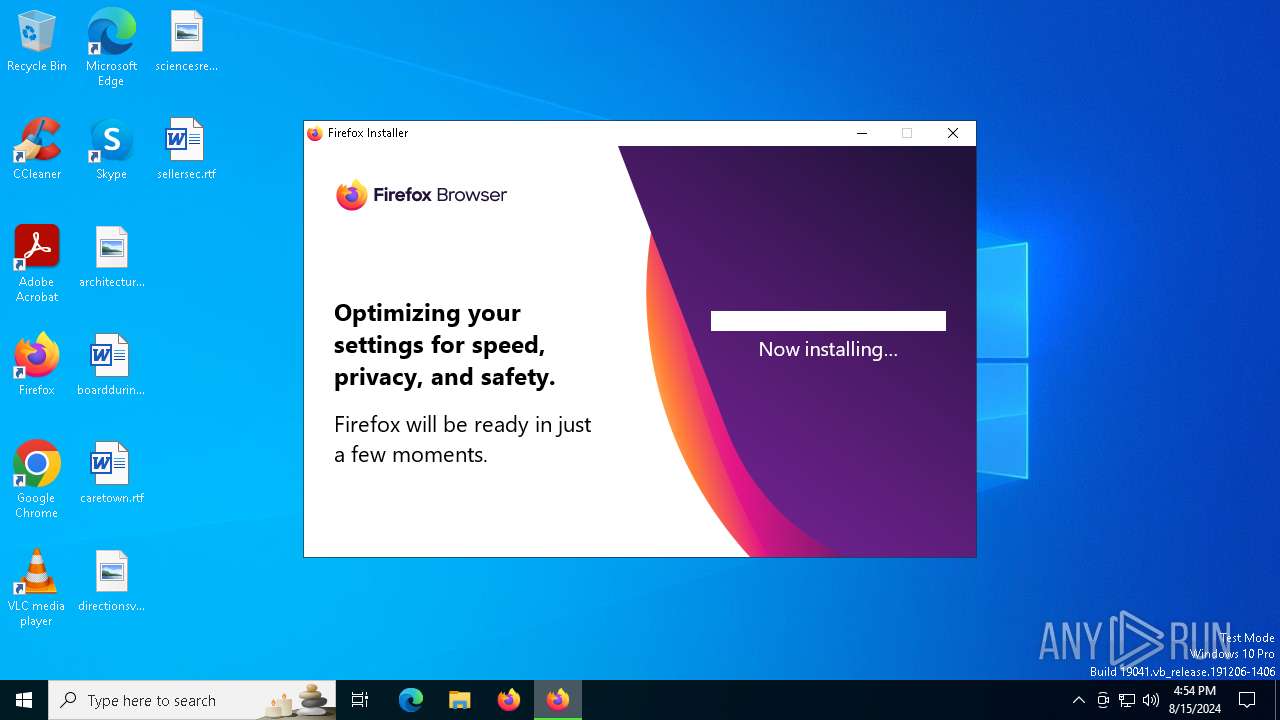Open the notification center icon

[1247, 700]
